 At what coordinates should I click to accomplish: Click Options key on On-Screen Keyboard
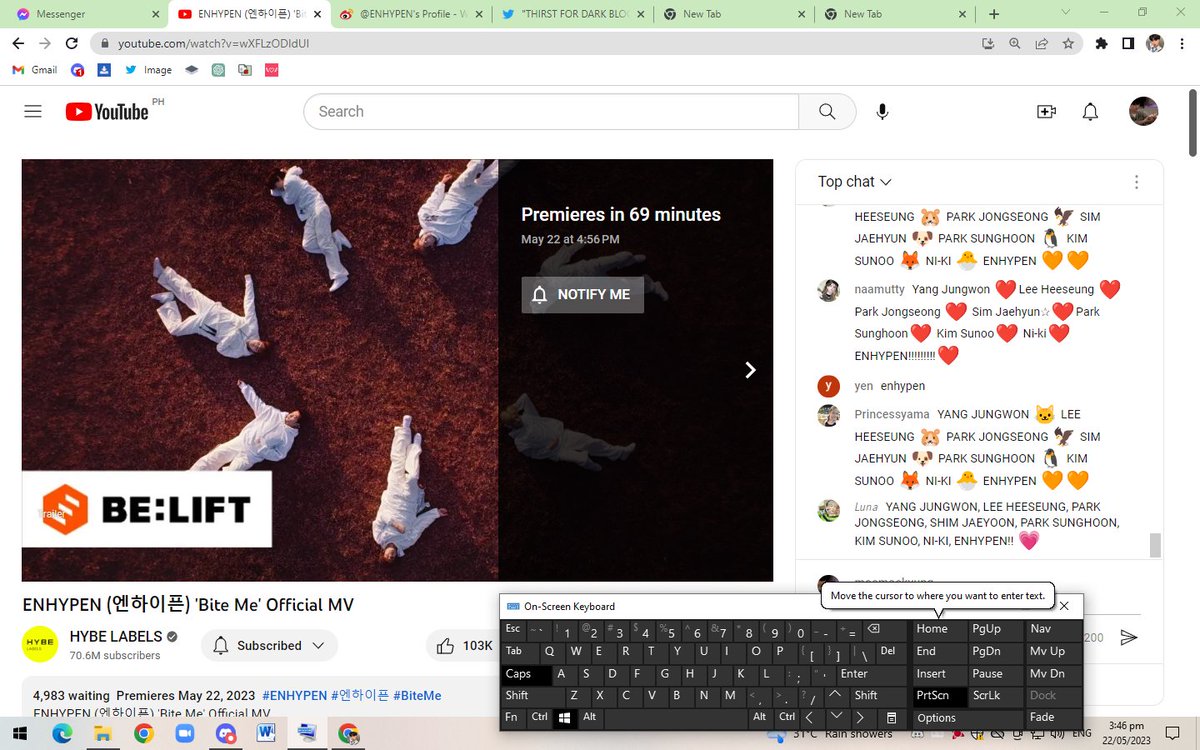tap(968, 718)
